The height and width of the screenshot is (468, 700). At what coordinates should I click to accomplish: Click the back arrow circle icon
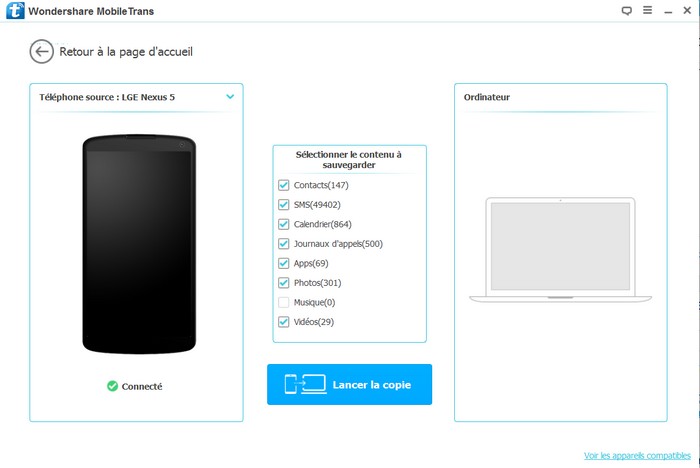click(42, 52)
